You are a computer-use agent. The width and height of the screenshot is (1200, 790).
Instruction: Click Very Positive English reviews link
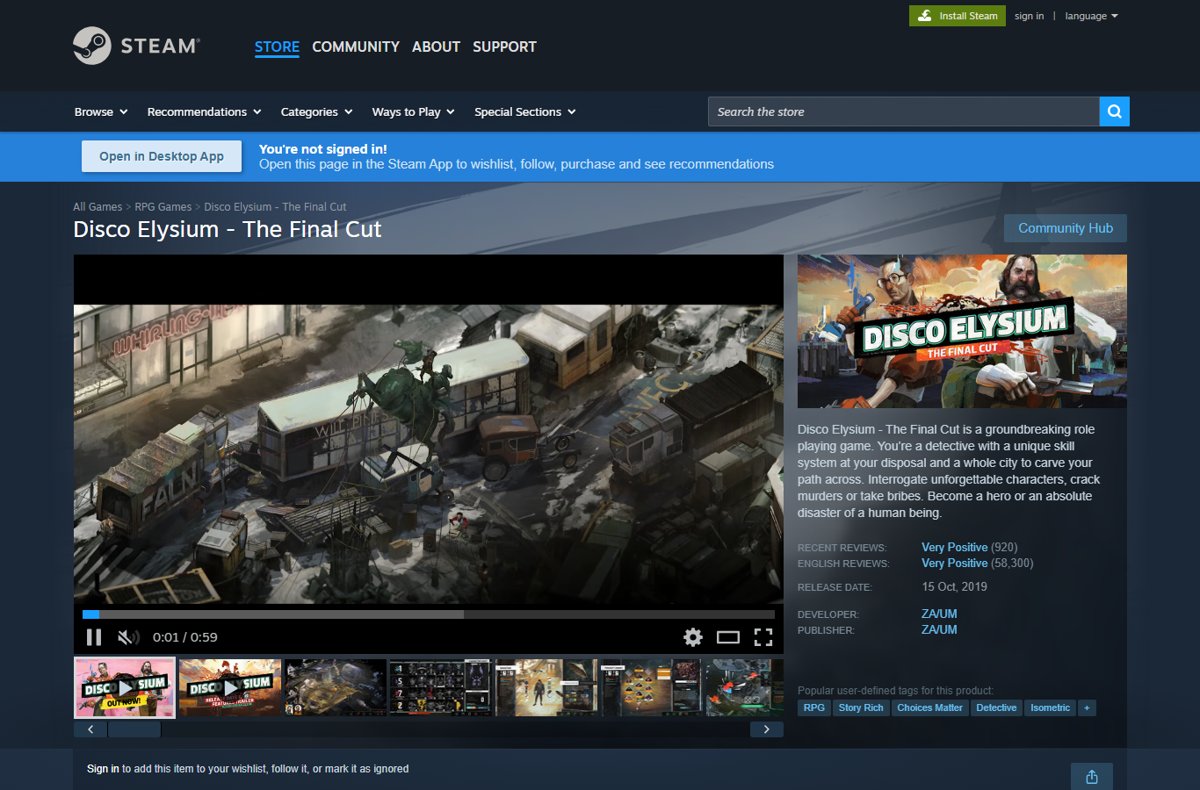tap(954, 564)
